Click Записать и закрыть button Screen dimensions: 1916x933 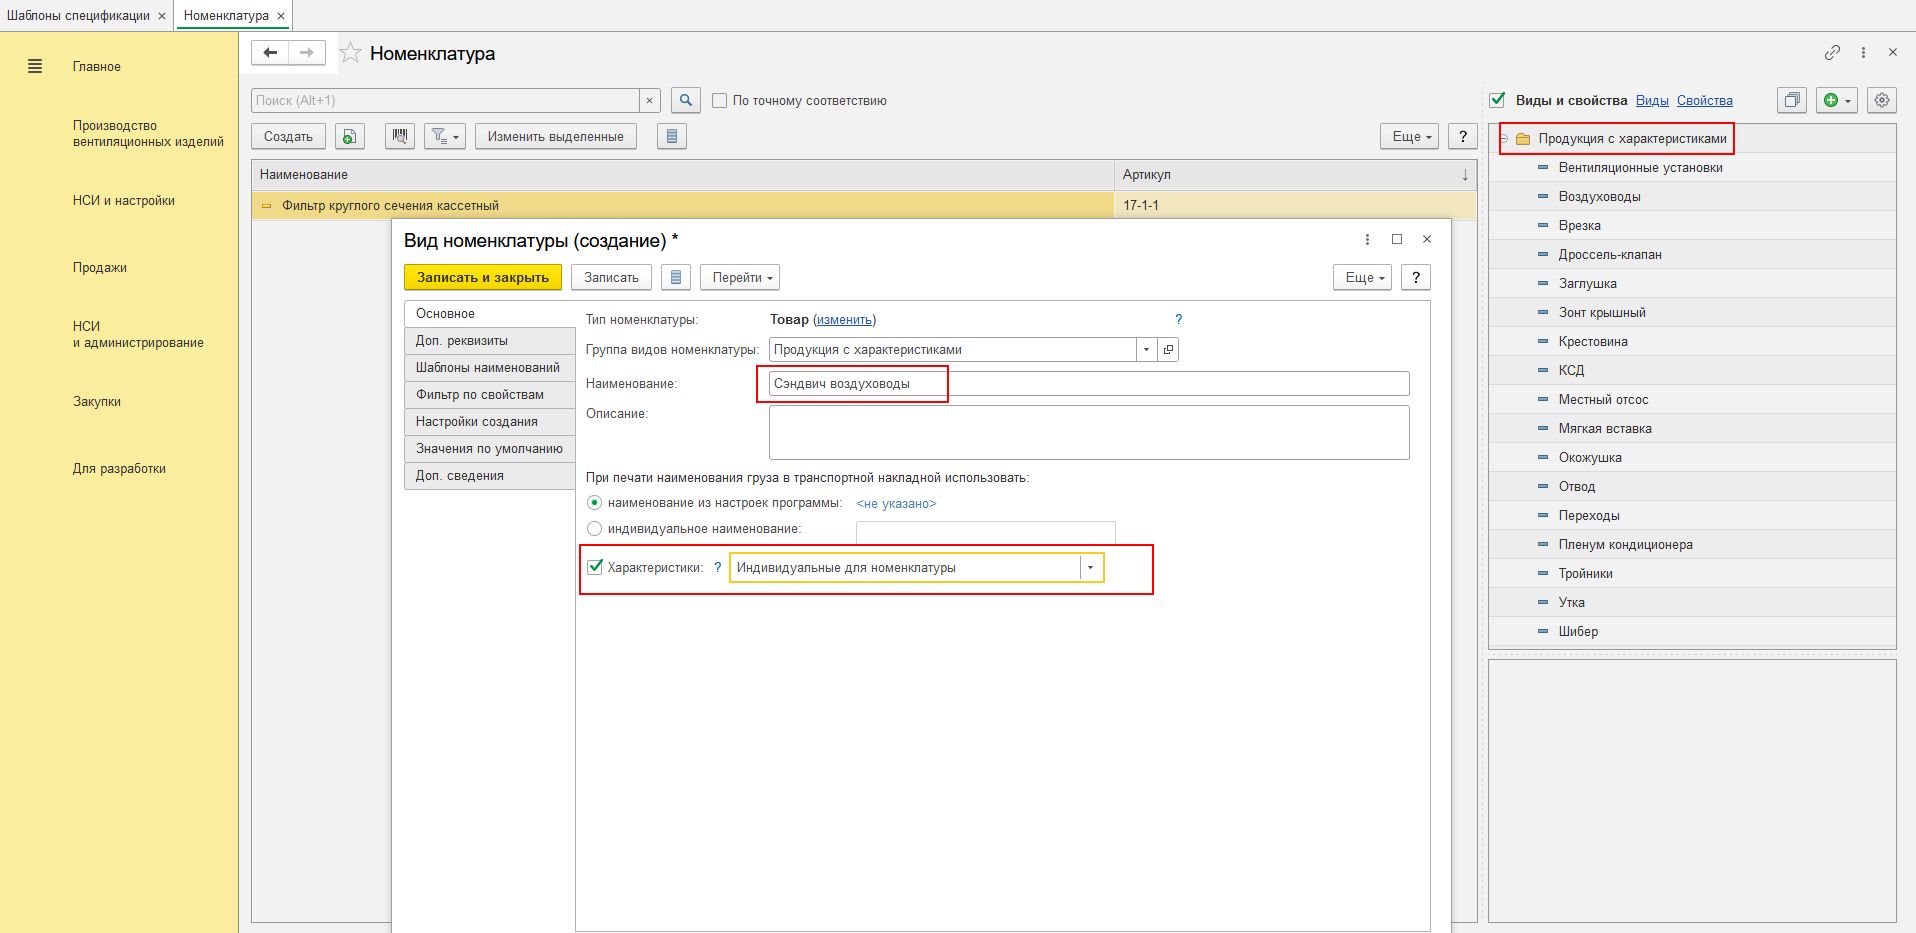tap(483, 277)
